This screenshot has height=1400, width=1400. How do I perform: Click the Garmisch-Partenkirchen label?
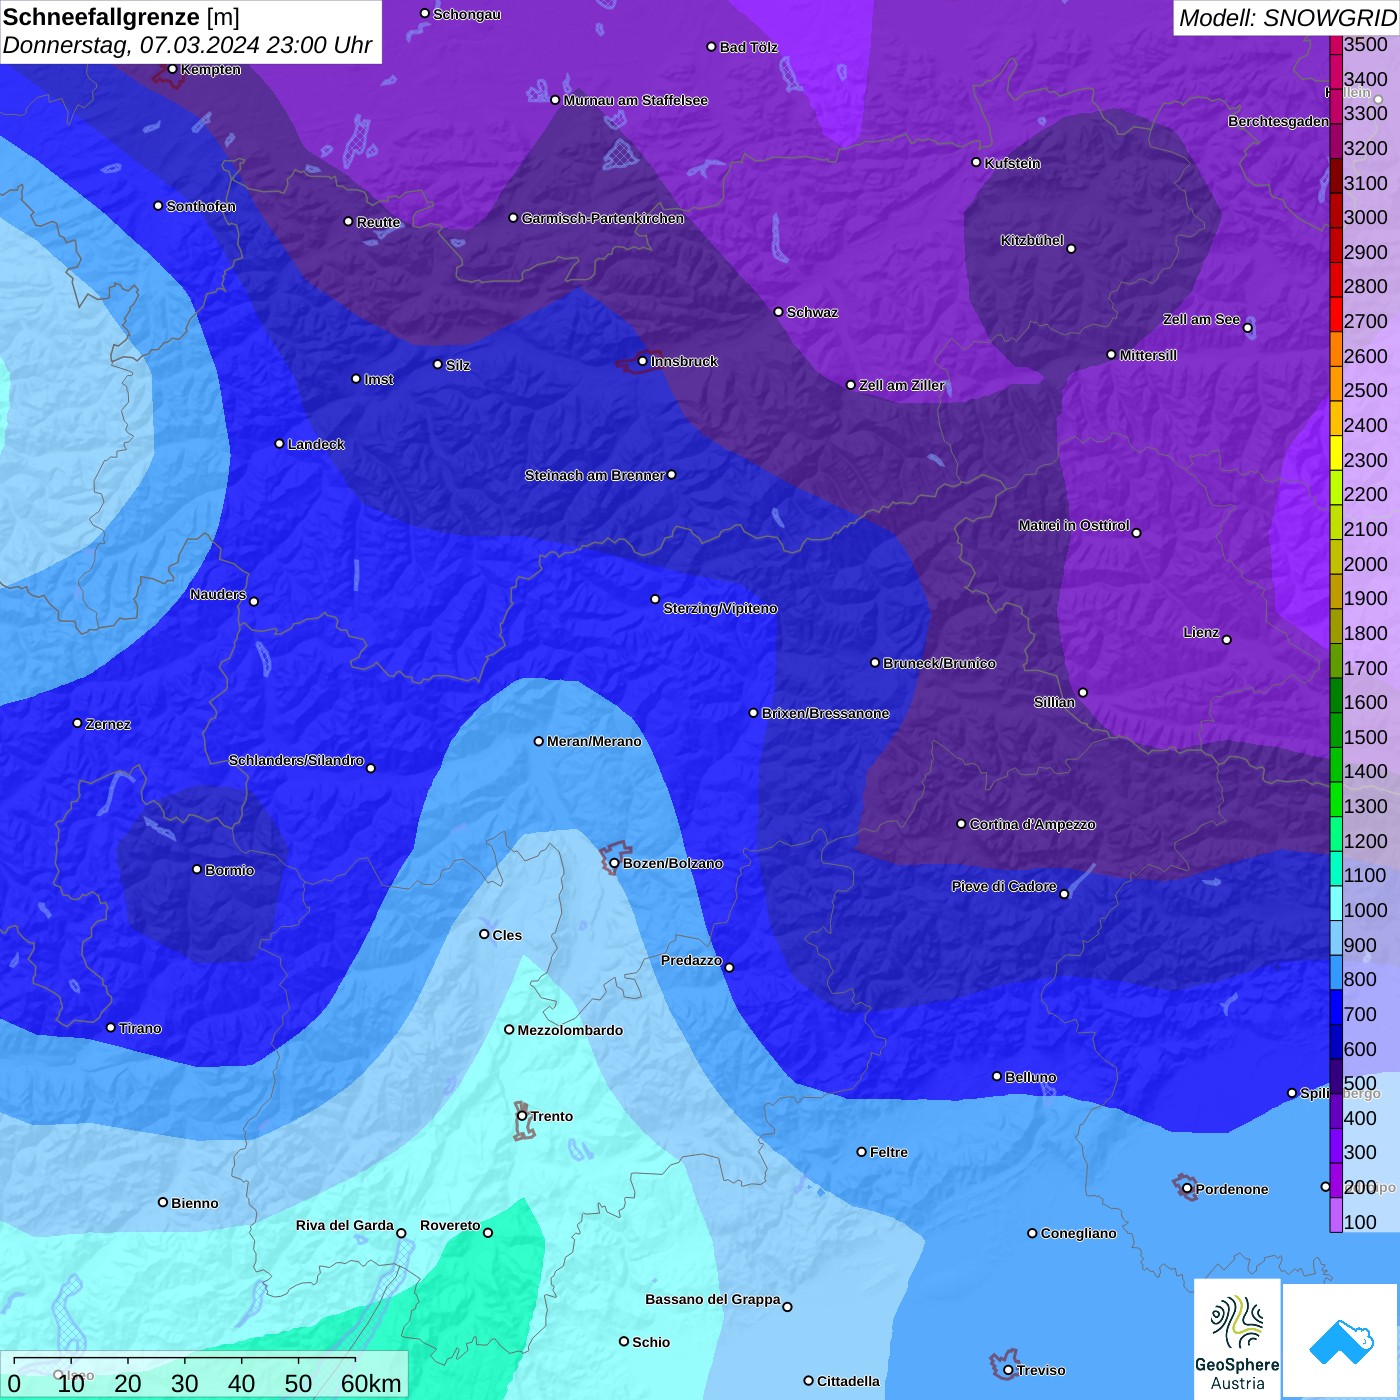click(603, 218)
